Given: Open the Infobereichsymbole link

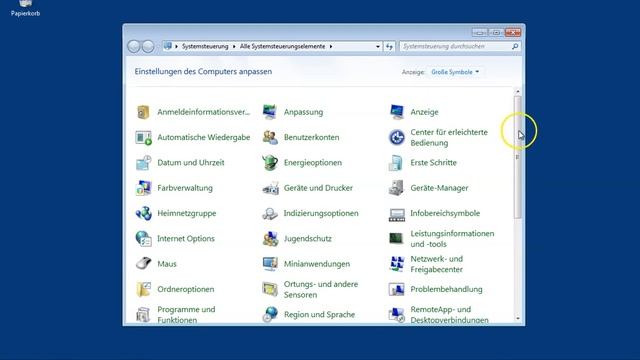Looking at the screenshot, I should tap(445, 213).
